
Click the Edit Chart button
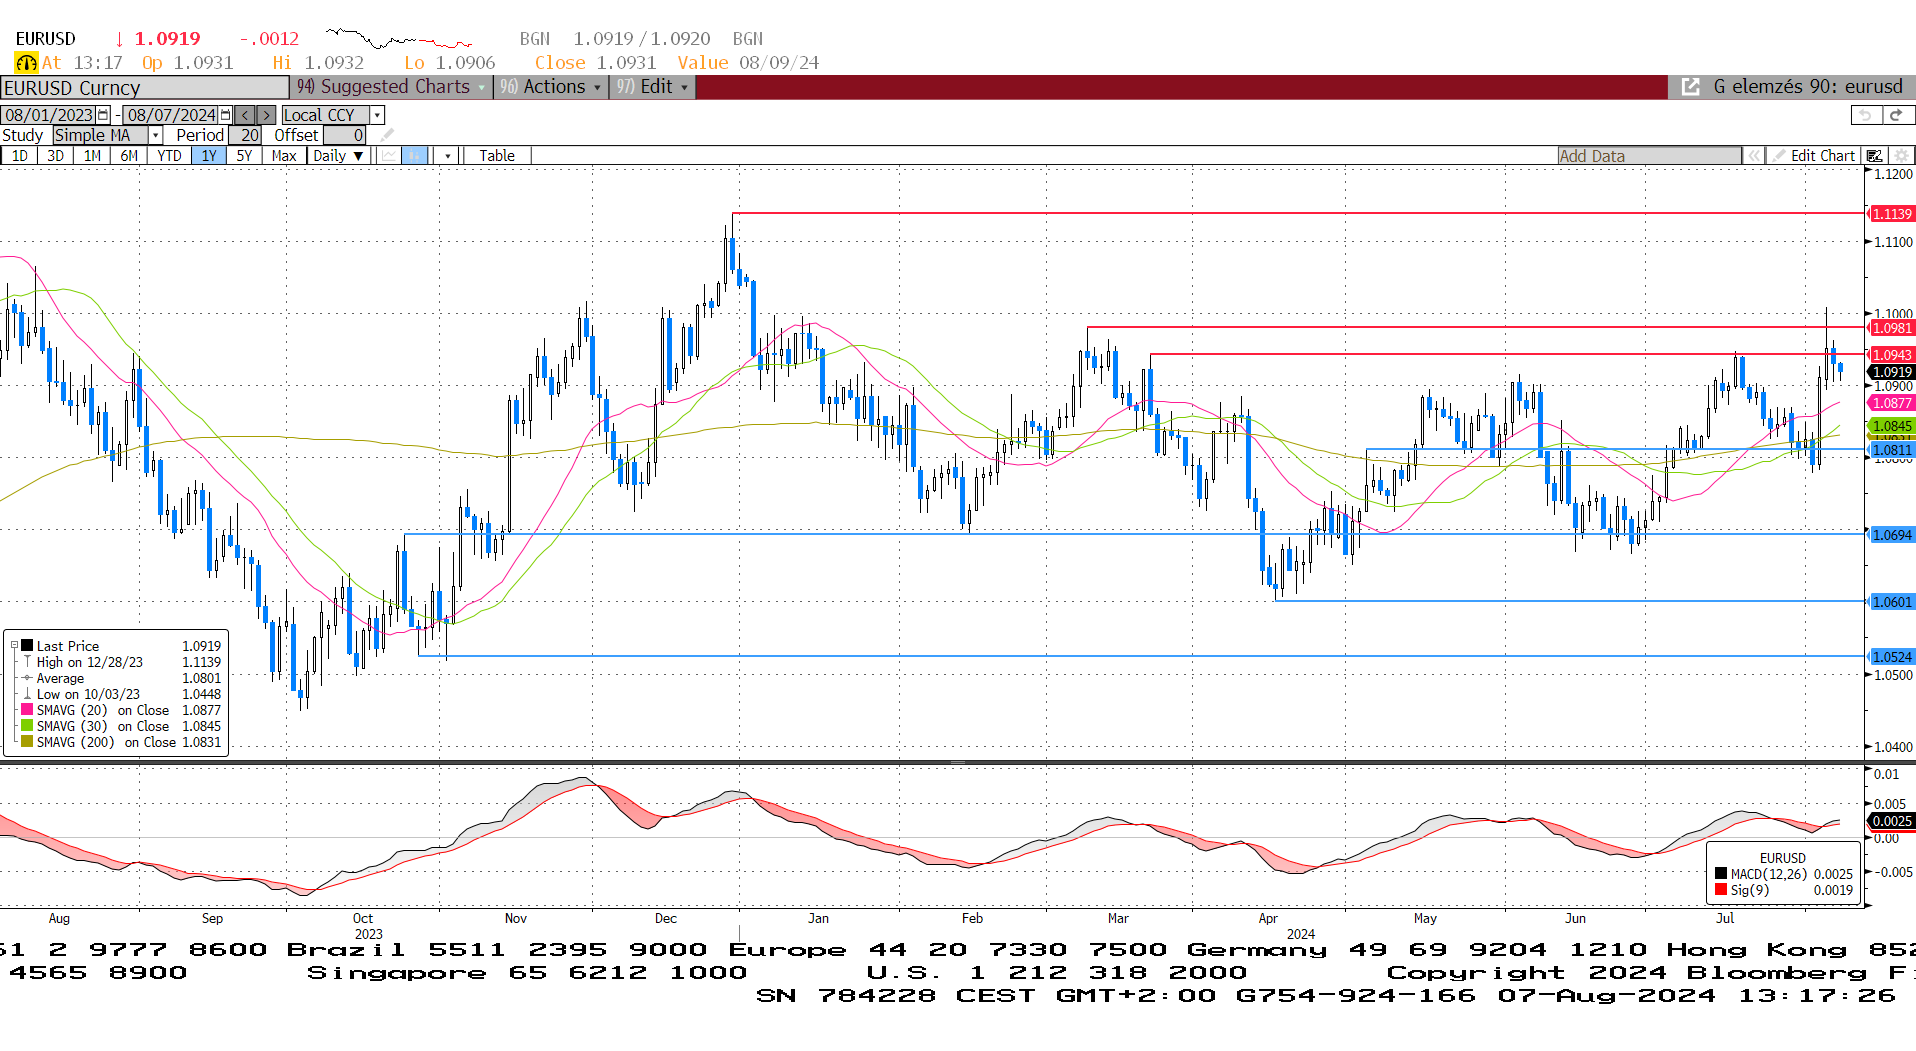pos(1814,156)
